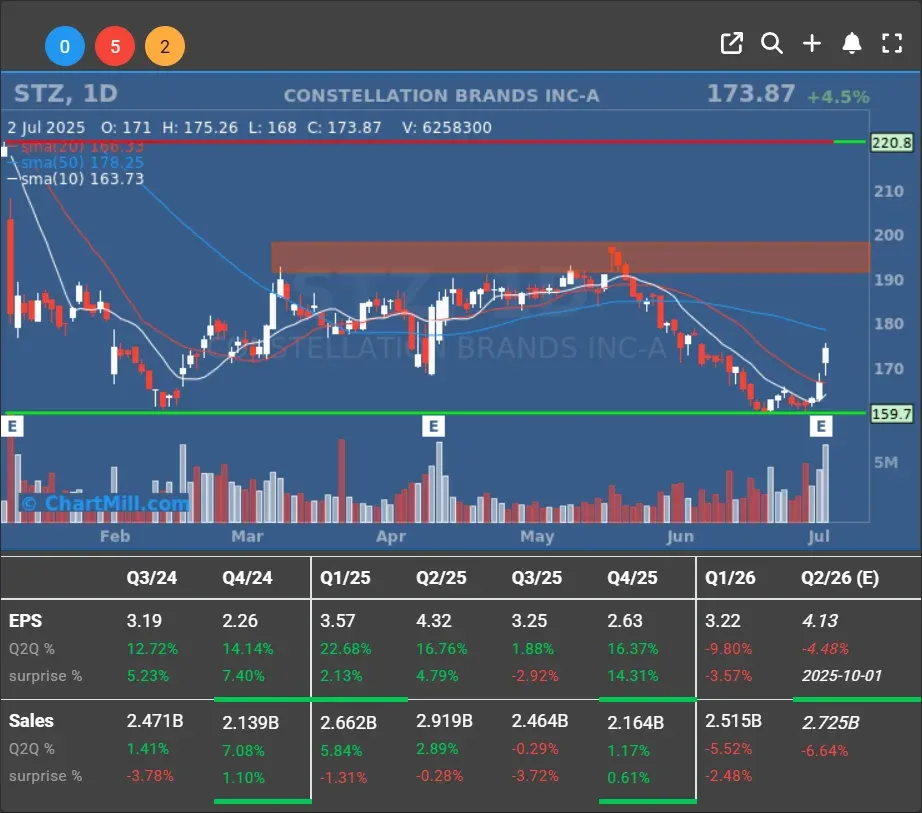Screen dimensions: 922x813
Task: Click the Q1/26 column header
Action: click(730, 578)
